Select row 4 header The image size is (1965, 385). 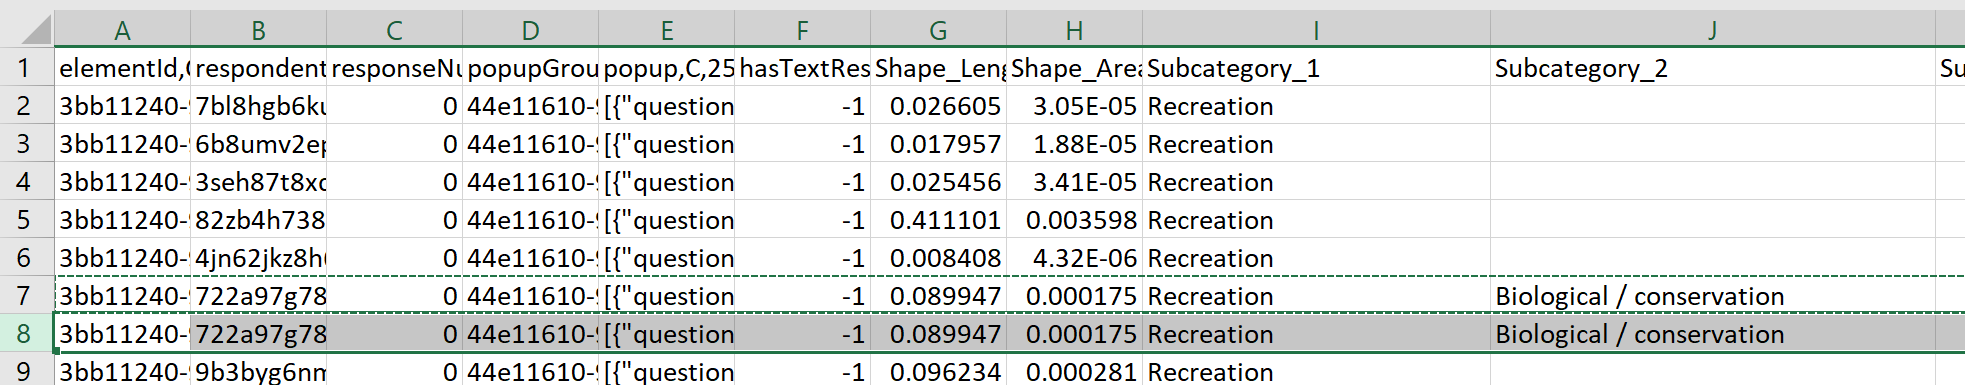[x=26, y=182]
